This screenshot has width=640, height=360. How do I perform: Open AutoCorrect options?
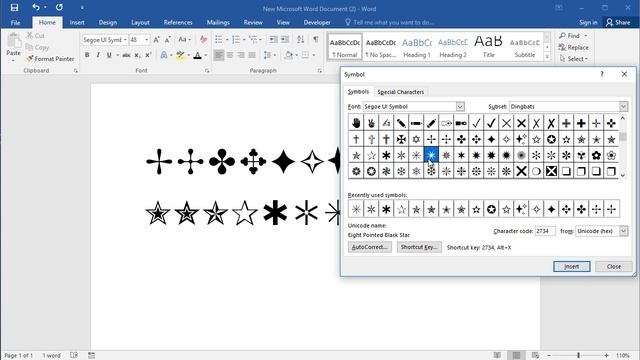pyautogui.click(x=370, y=247)
